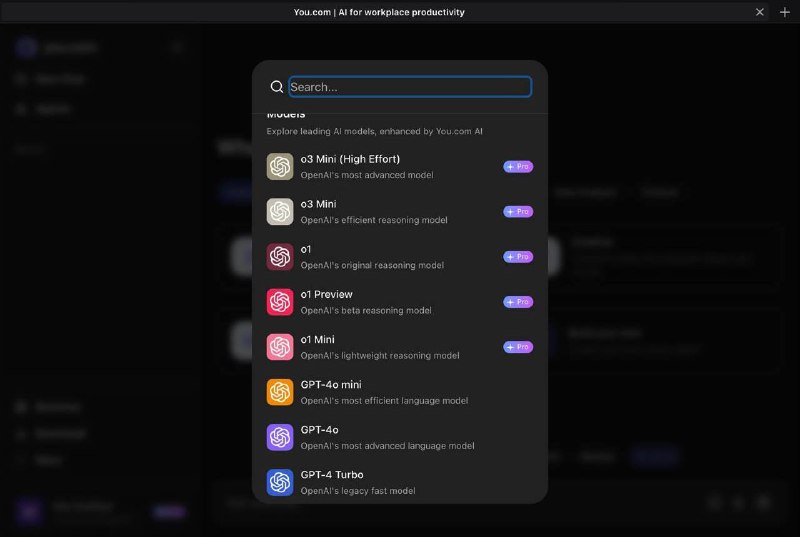Click 'OpenAI's beta reasoning model' description
800x537 pixels.
click(x=366, y=310)
